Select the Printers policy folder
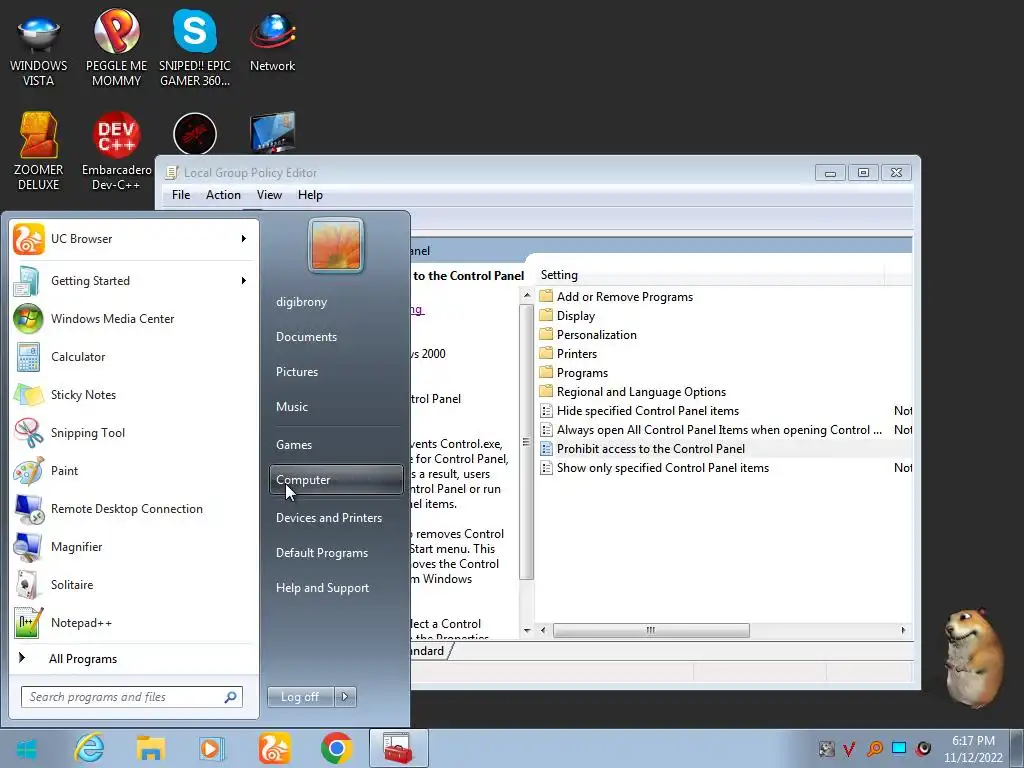Screen dimensions: 1024x768 577,353
